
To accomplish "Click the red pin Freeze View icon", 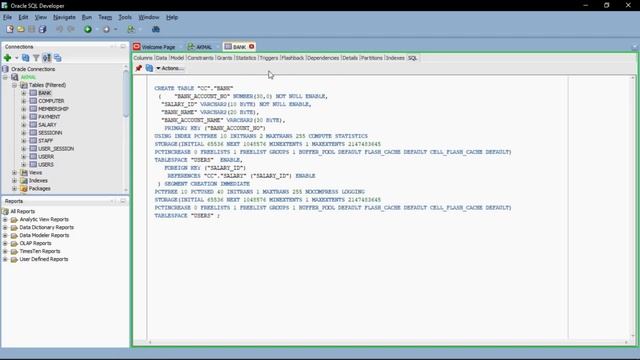I will click(x=139, y=68).
